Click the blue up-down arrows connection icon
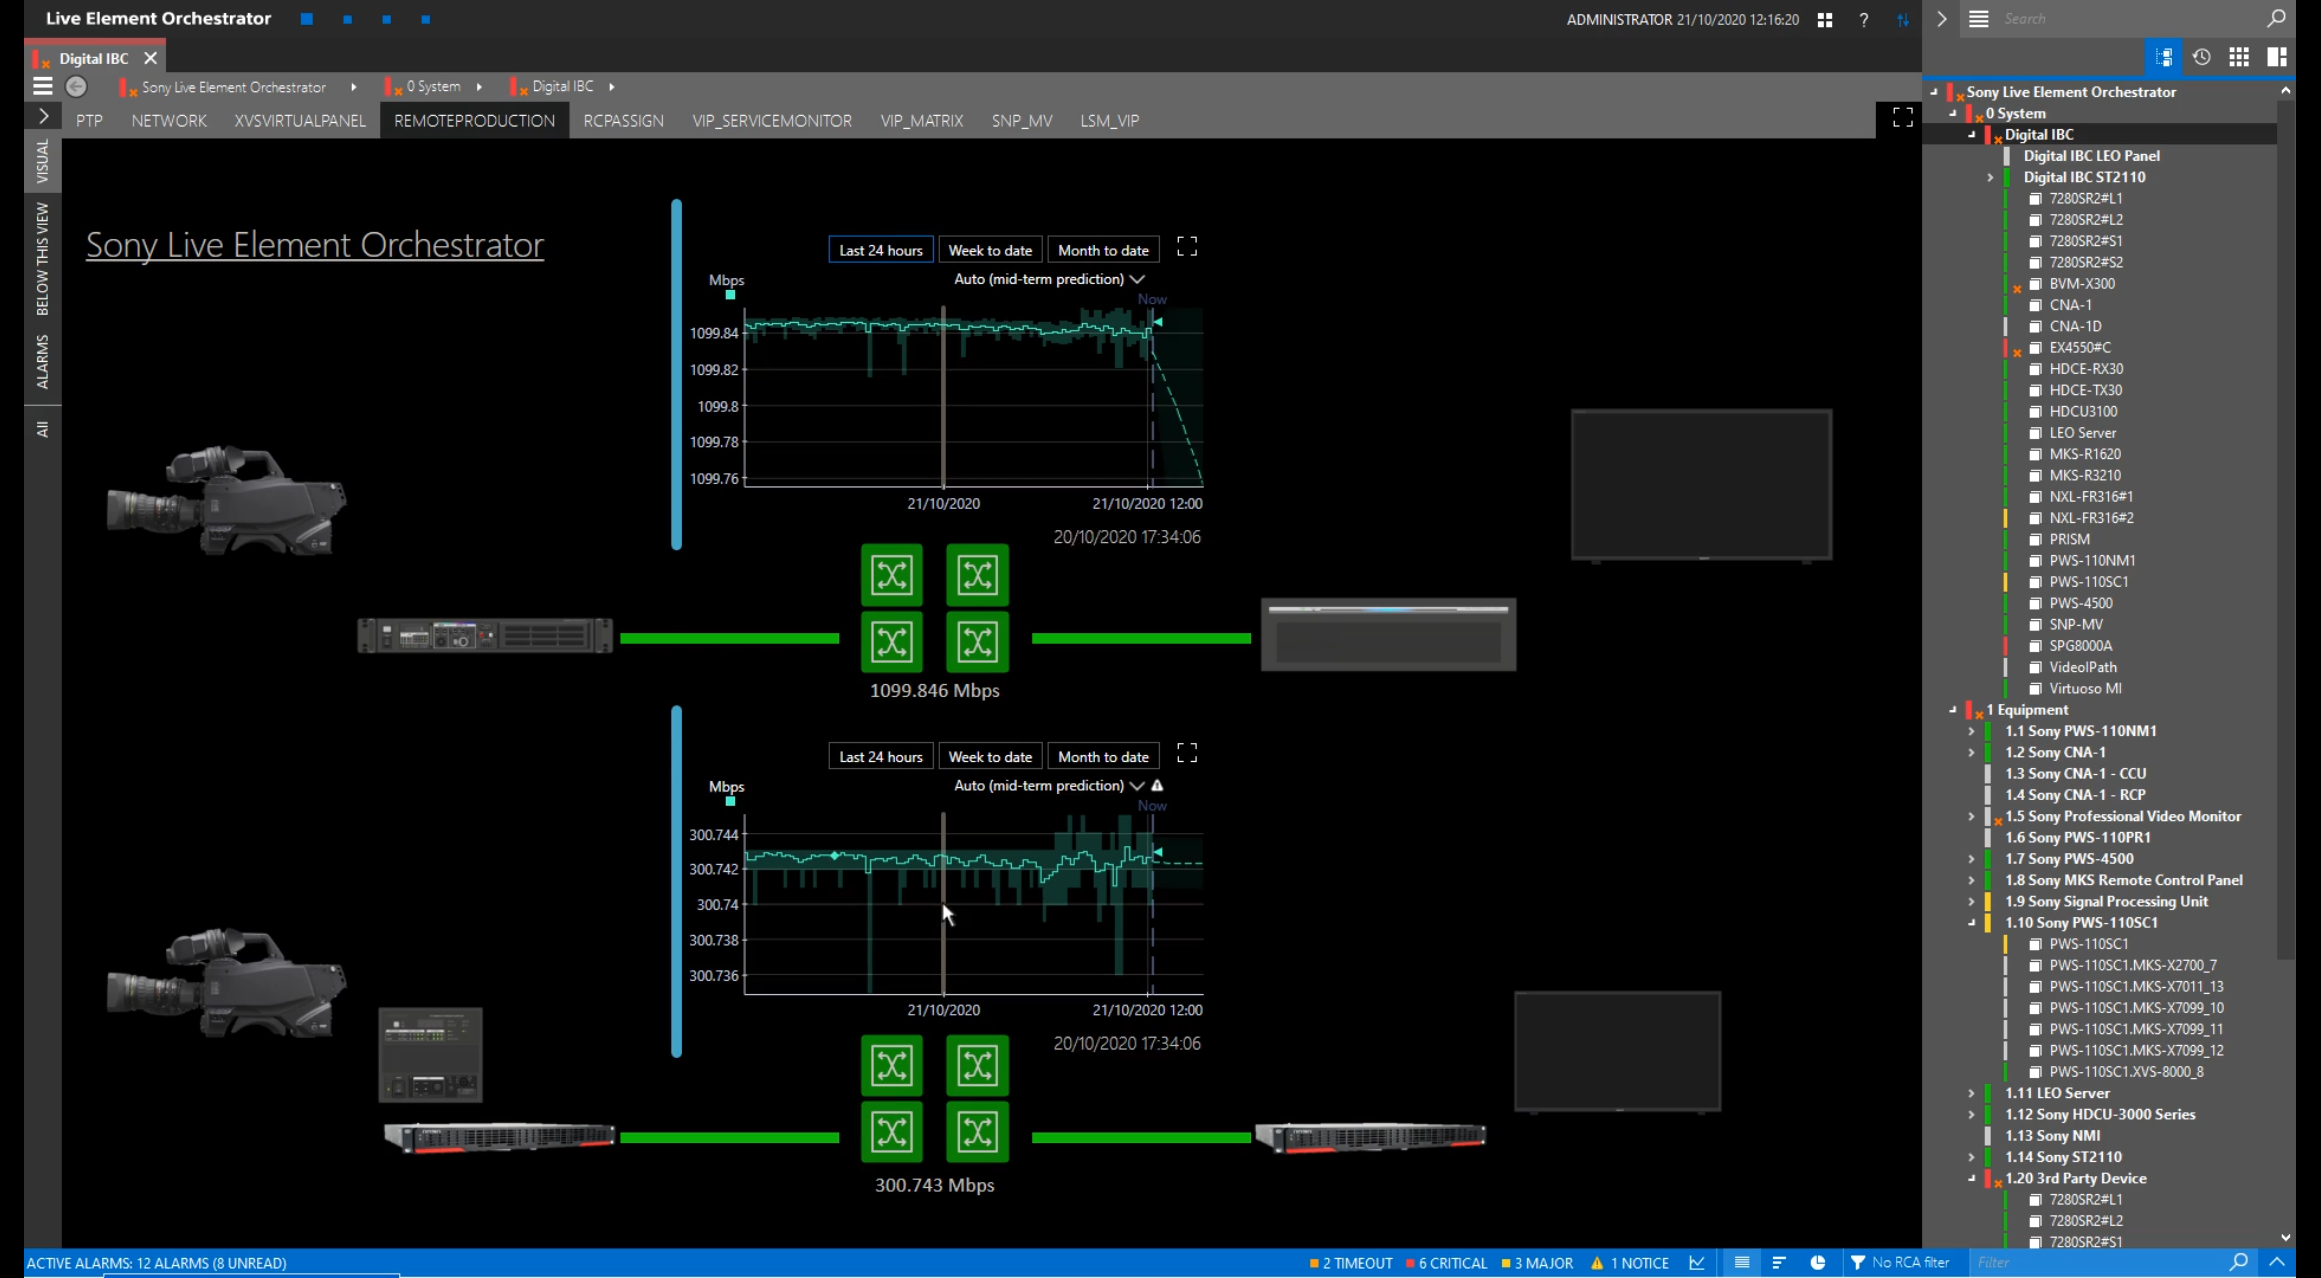This screenshot has width=2321, height=1278. tap(1902, 19)
